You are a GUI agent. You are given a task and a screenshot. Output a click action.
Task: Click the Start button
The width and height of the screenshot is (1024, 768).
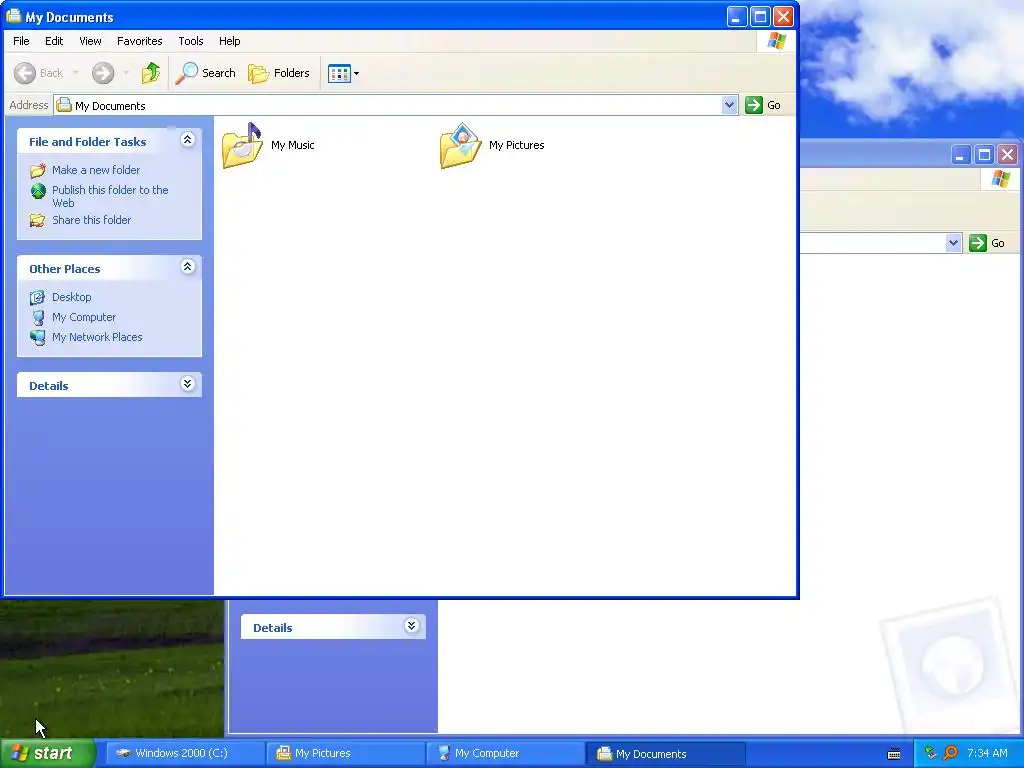(x=48, y=753)
